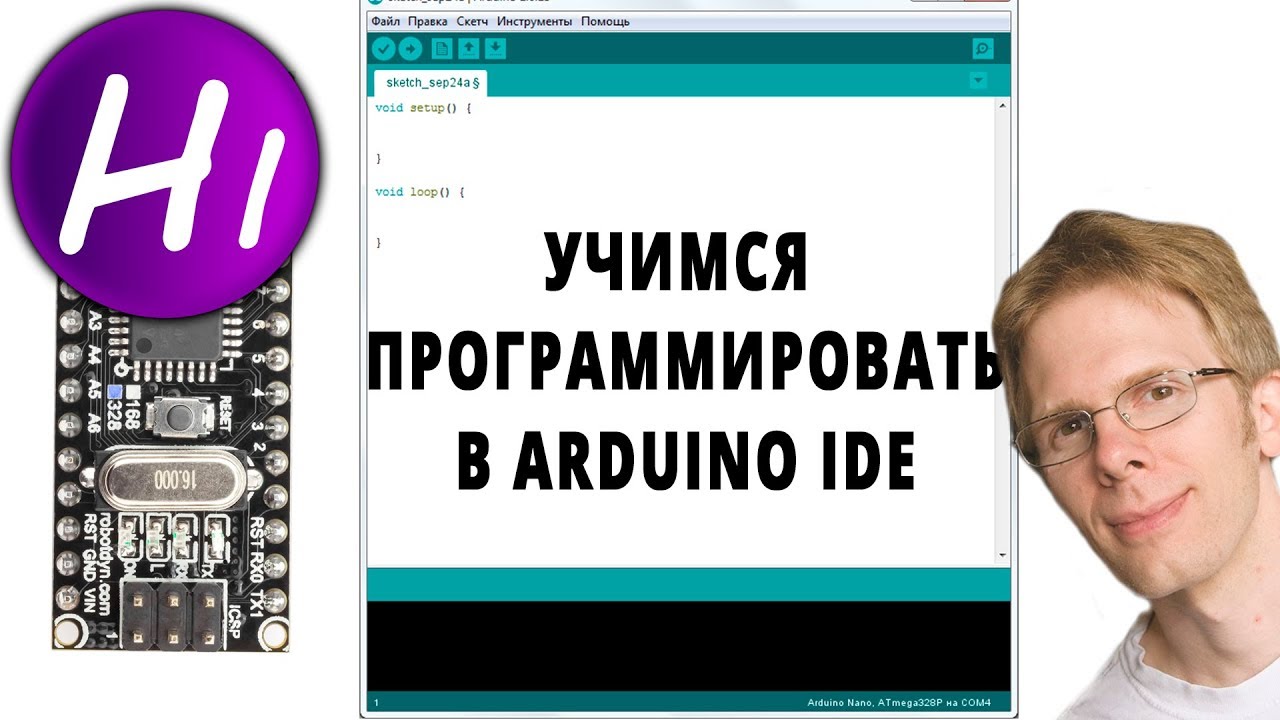Click the Upload arrow icon

(410, 49)
